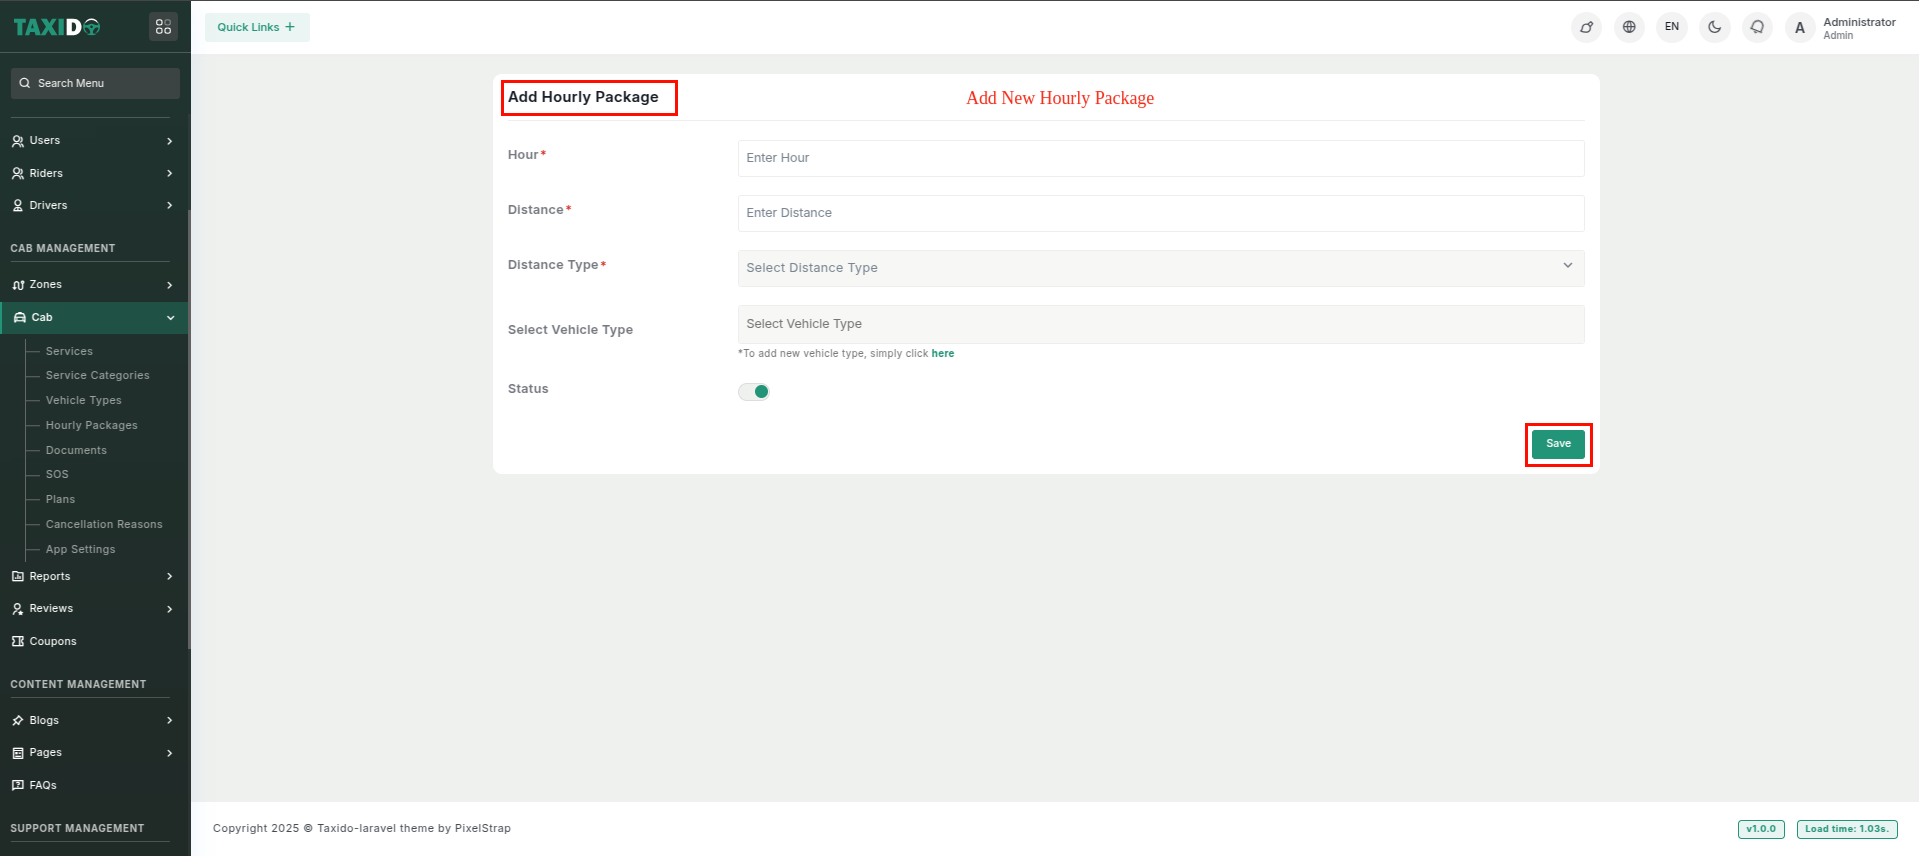Click the brush clear-cache icon in header
Viewport: 1919px width, 856px height.
point(1586,27)
